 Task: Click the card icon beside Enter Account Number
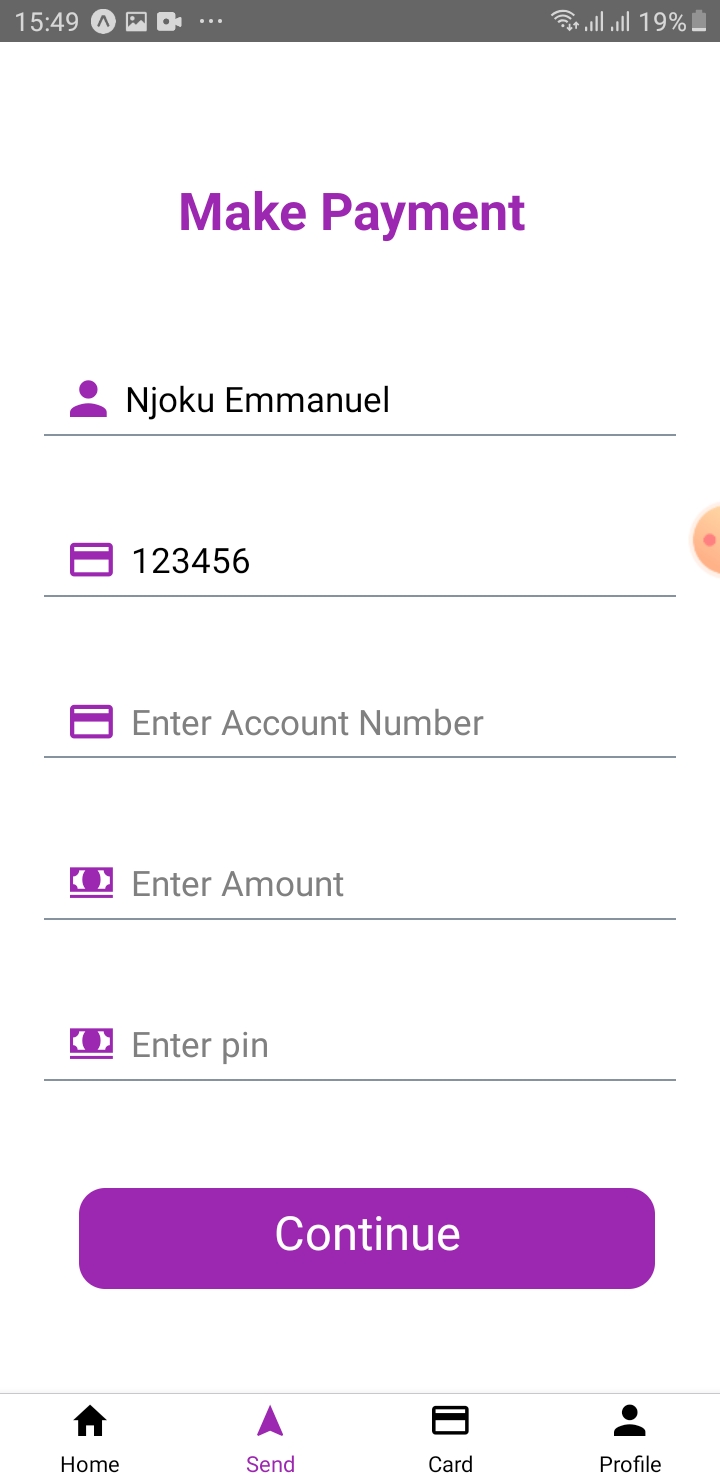point(91,722)
